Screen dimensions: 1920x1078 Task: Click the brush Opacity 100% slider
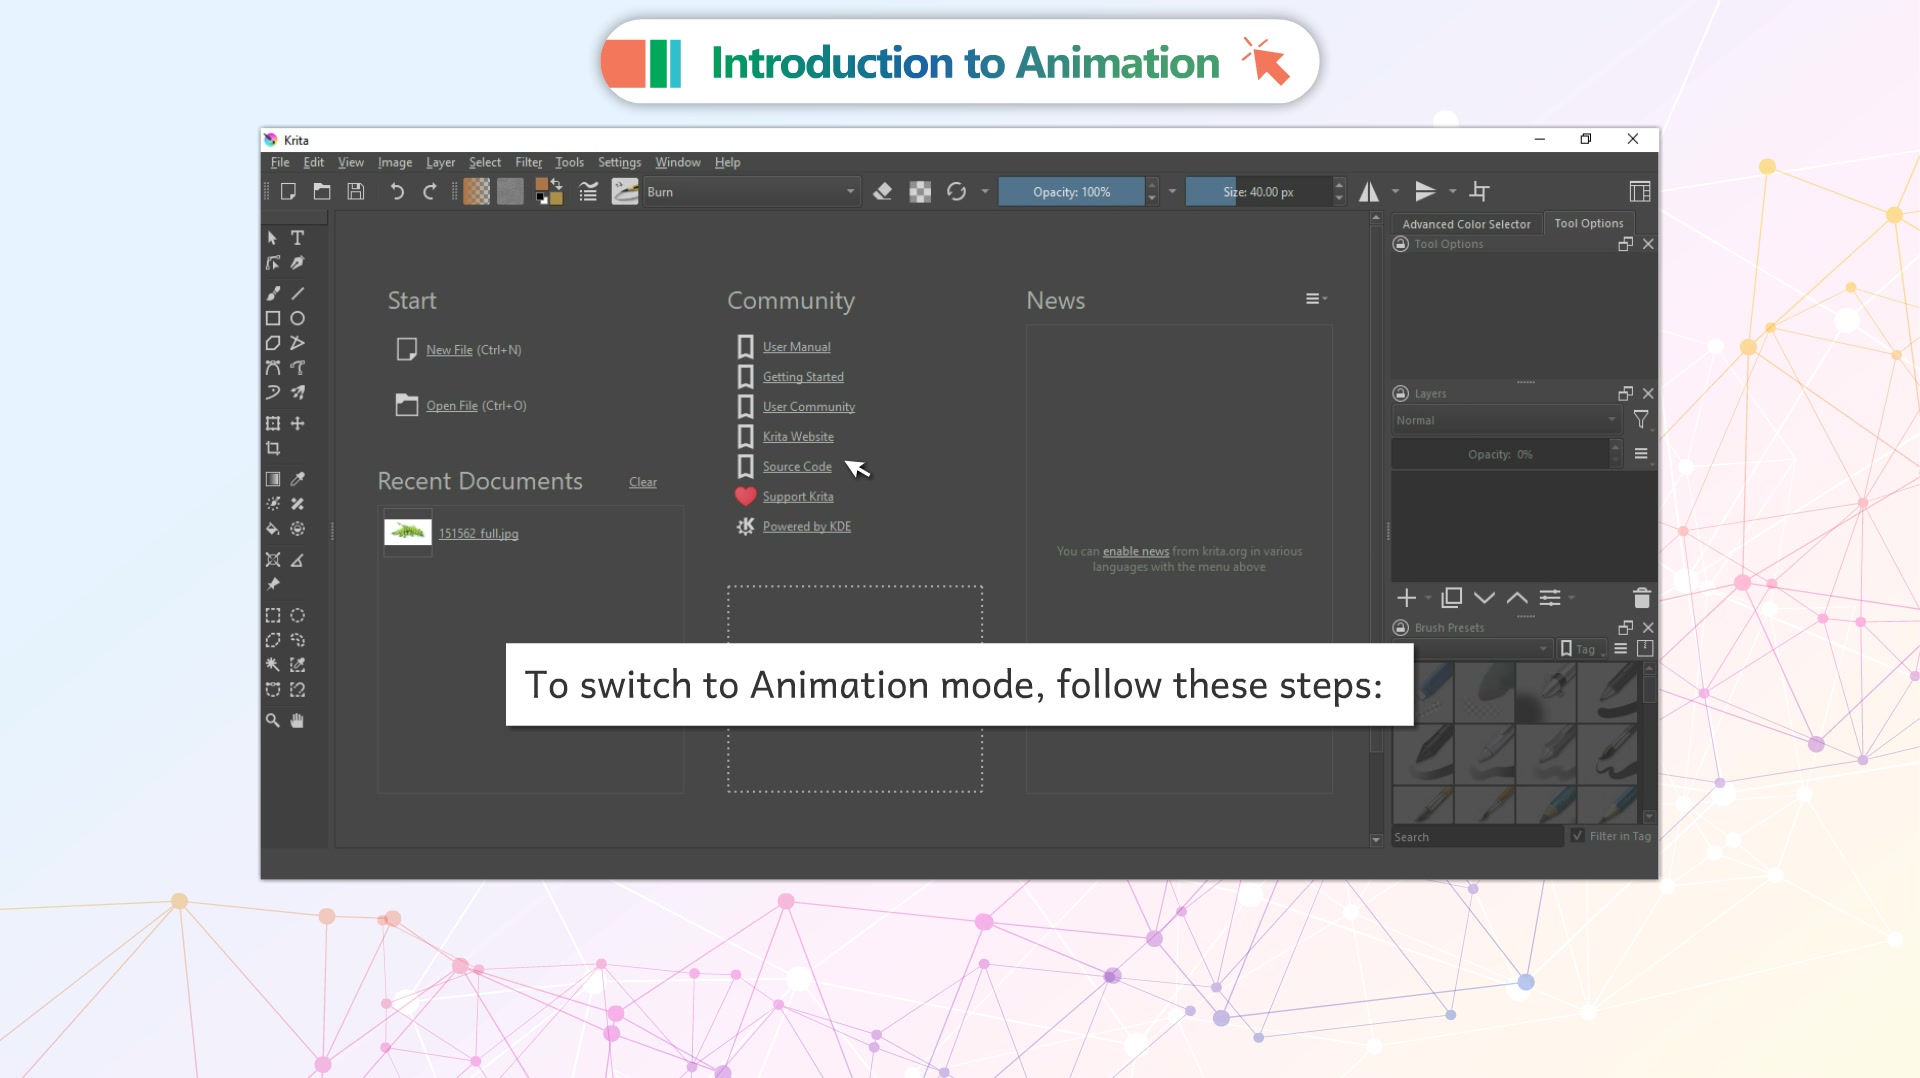pyautogui.click(x=1071, y=192)
